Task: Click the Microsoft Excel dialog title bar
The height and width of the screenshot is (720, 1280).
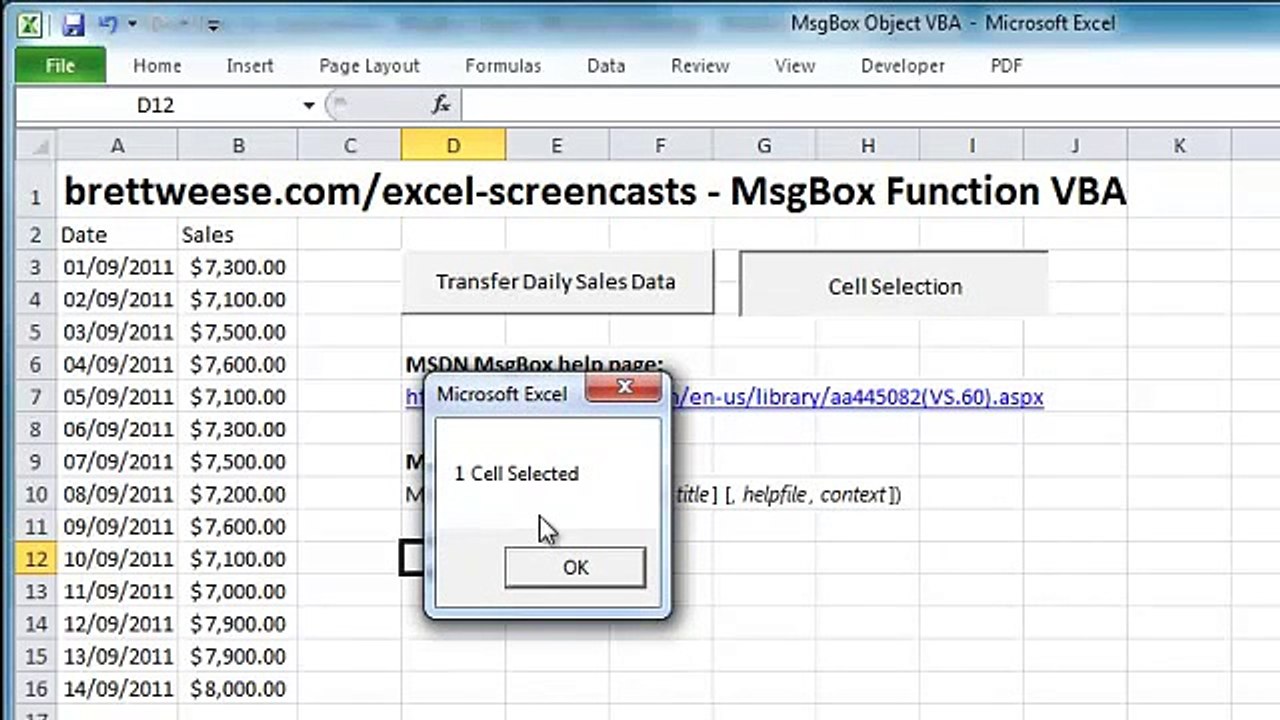Action: point(505,393)
